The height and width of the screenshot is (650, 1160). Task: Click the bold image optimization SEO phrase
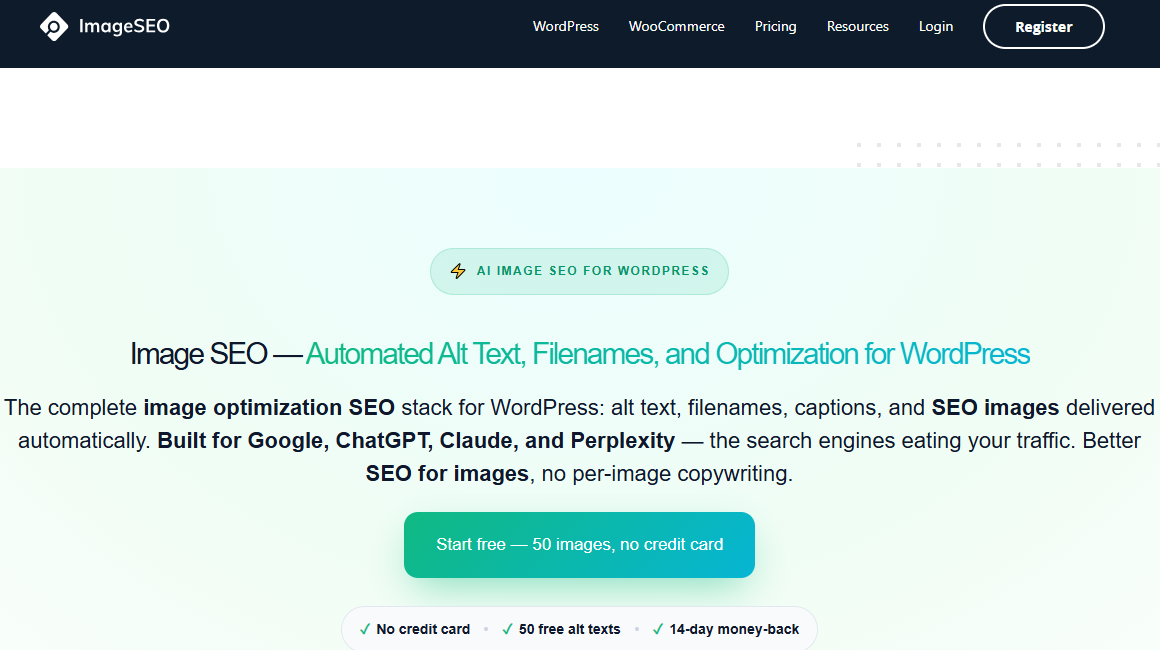point(269,407)
